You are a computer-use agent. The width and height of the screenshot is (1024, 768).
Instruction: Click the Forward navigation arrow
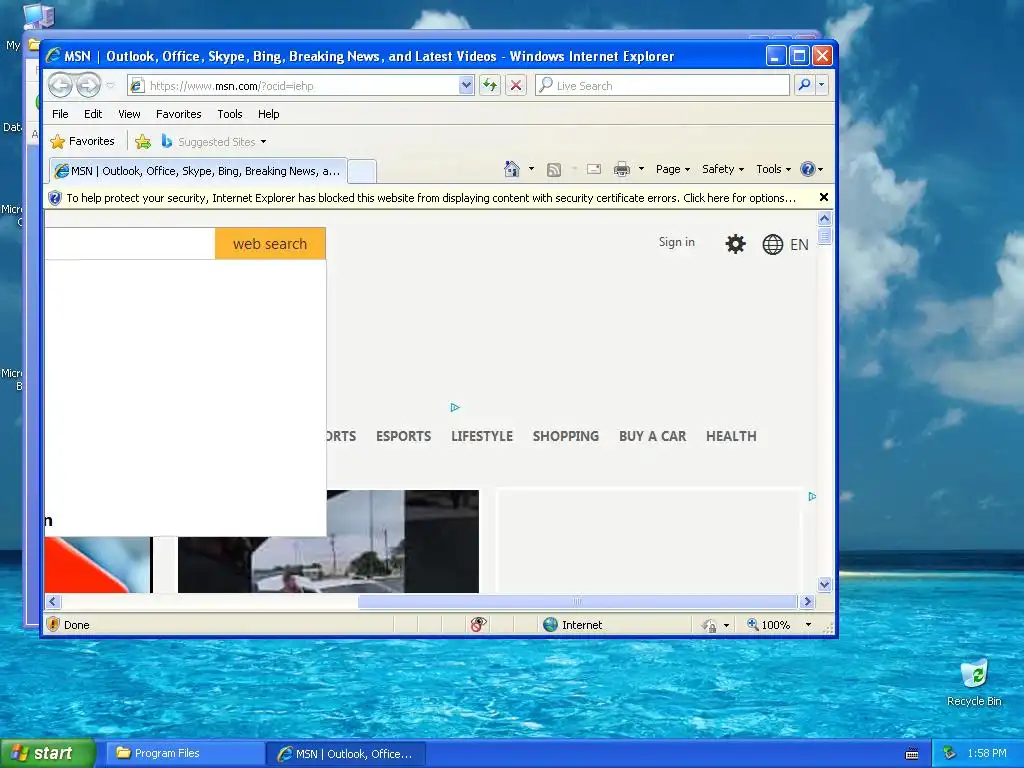(x=89, y=85)
